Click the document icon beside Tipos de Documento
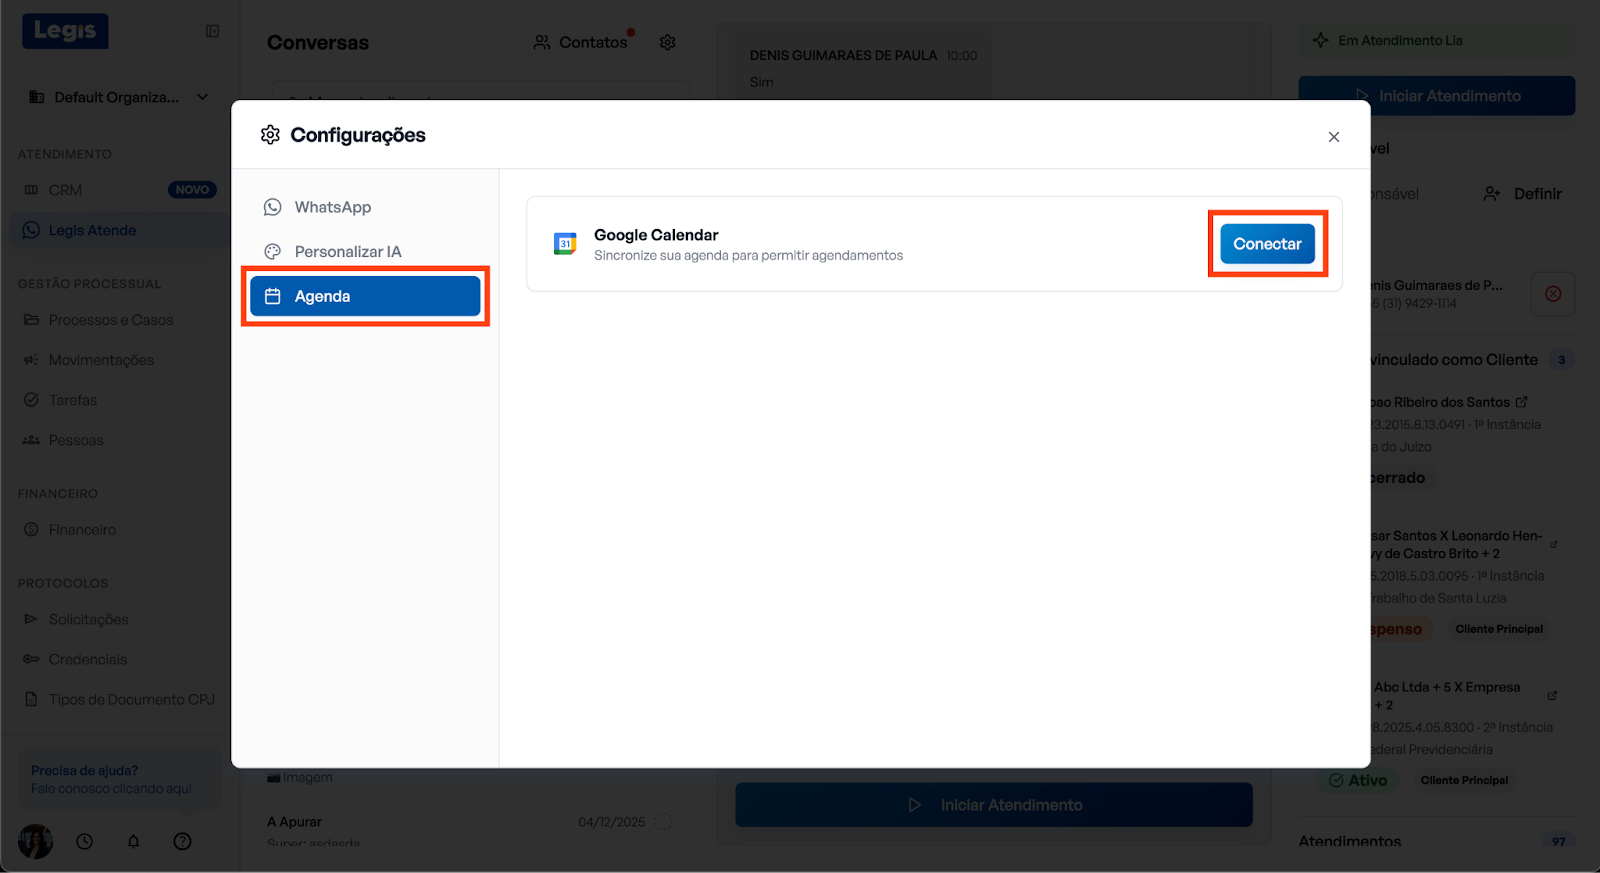Viewport: 1600px width, 873px height. [x=31, y=700]
